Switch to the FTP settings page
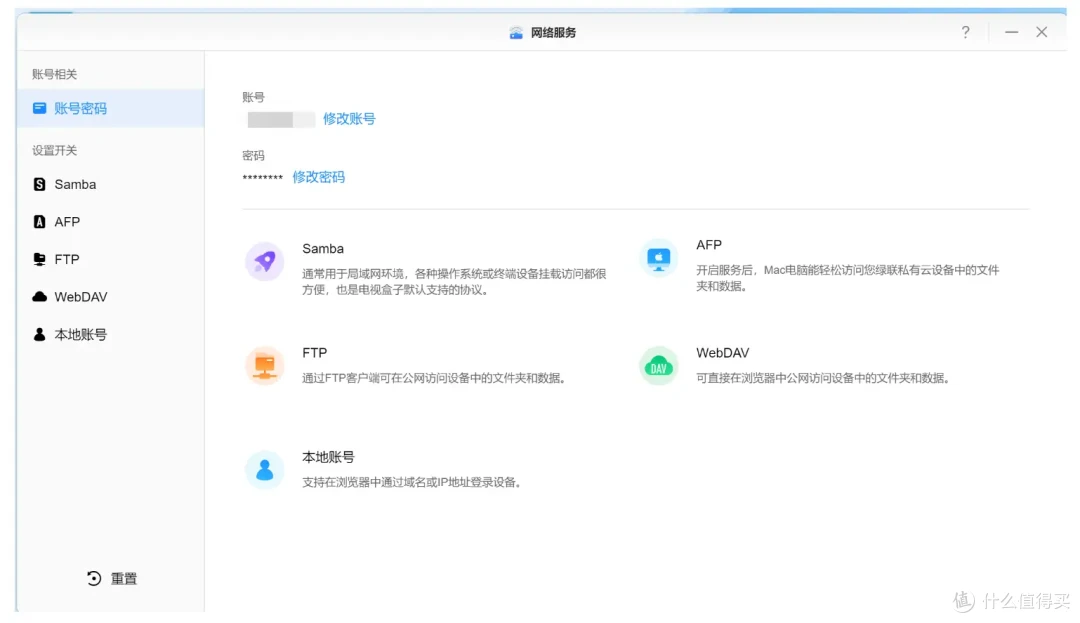The width and height of the screenshot is (1080, 623). pos(110,260)
